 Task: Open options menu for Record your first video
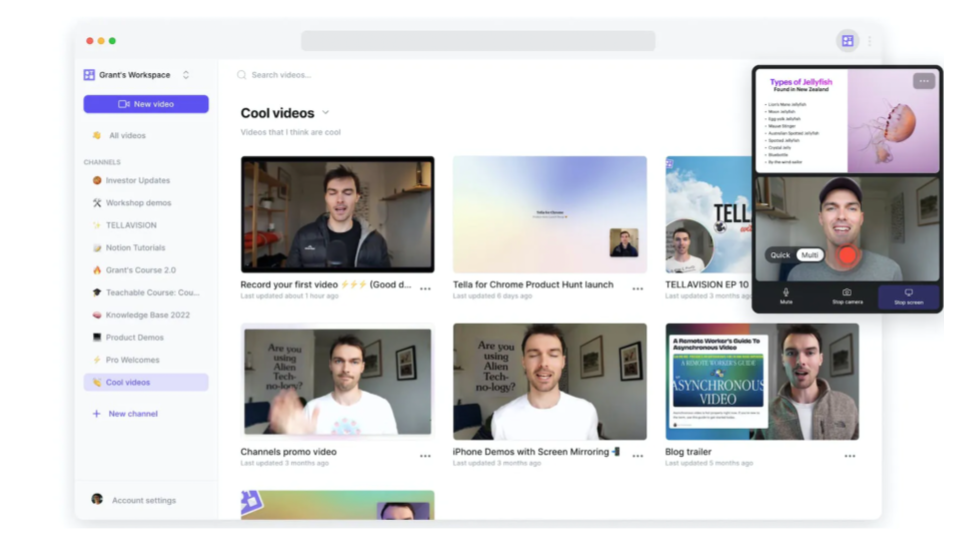[426, 289]
